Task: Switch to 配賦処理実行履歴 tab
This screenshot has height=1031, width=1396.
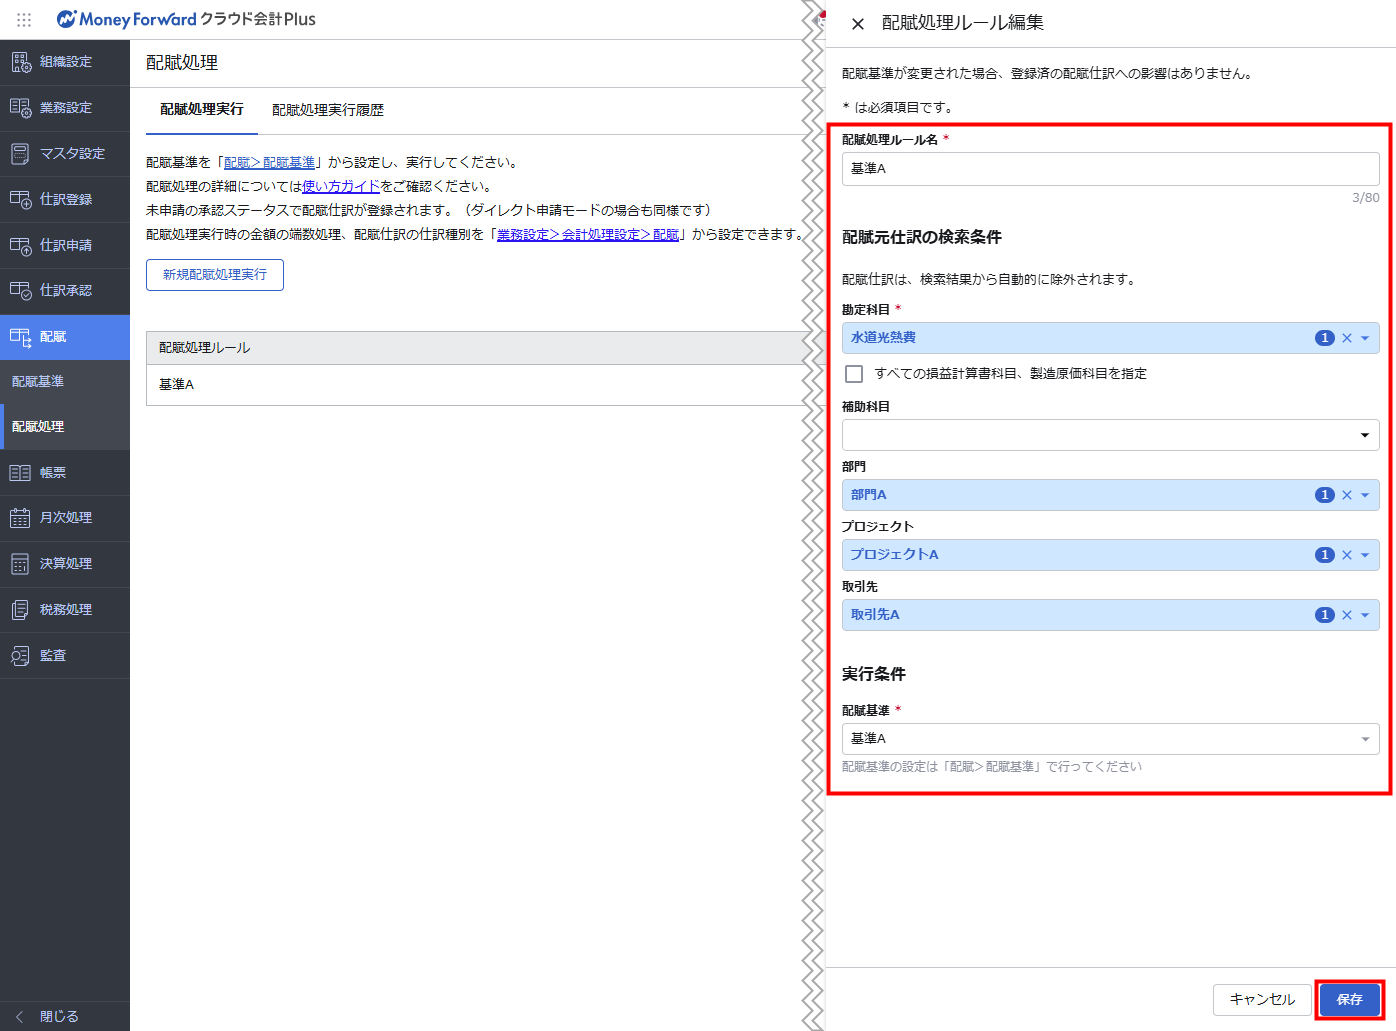Action: click(328, 110)
